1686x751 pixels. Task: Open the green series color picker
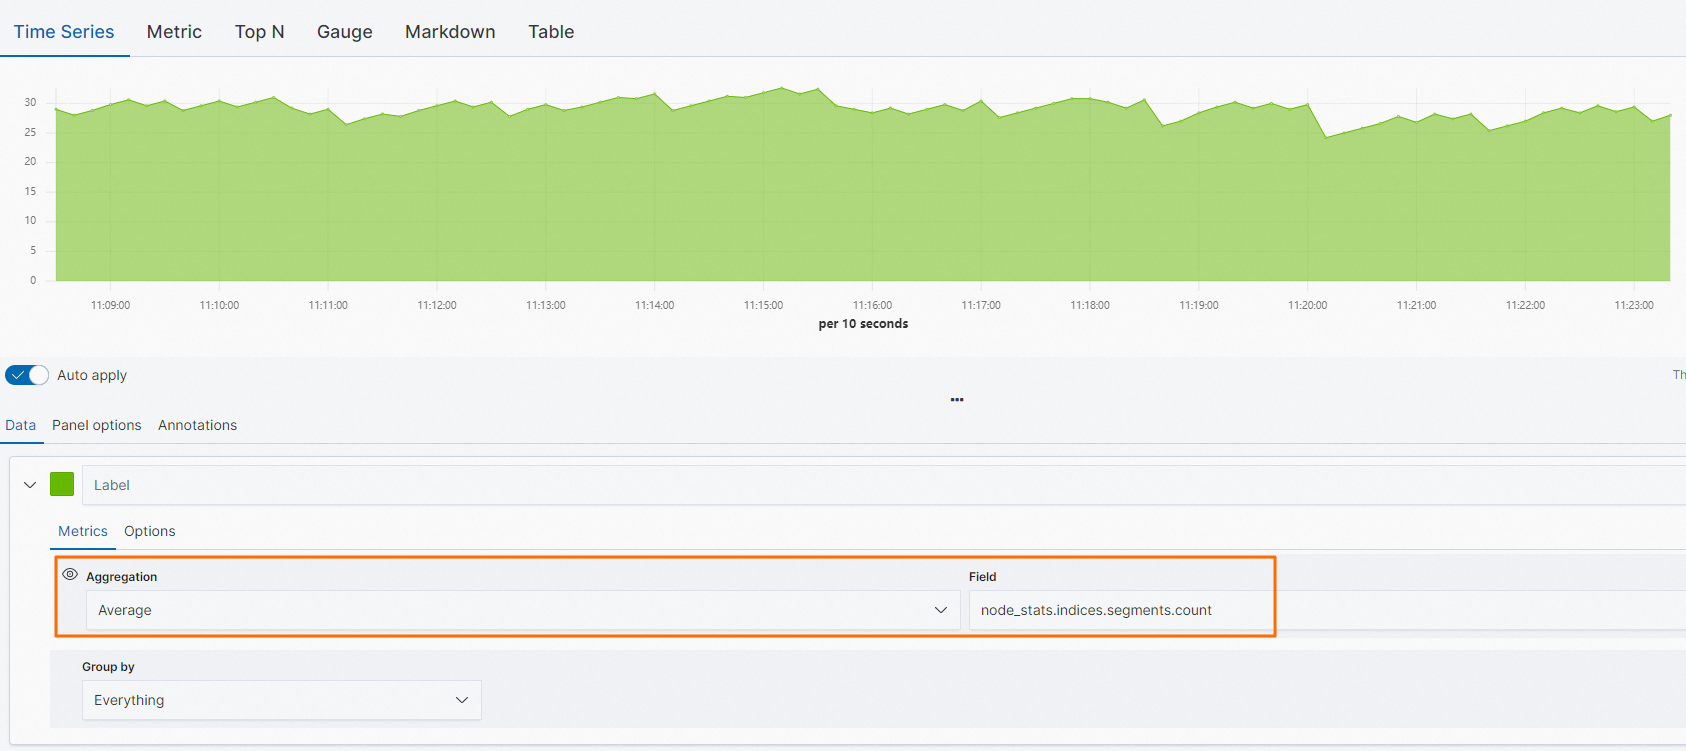pyautogui.click(x=62, y=484)
